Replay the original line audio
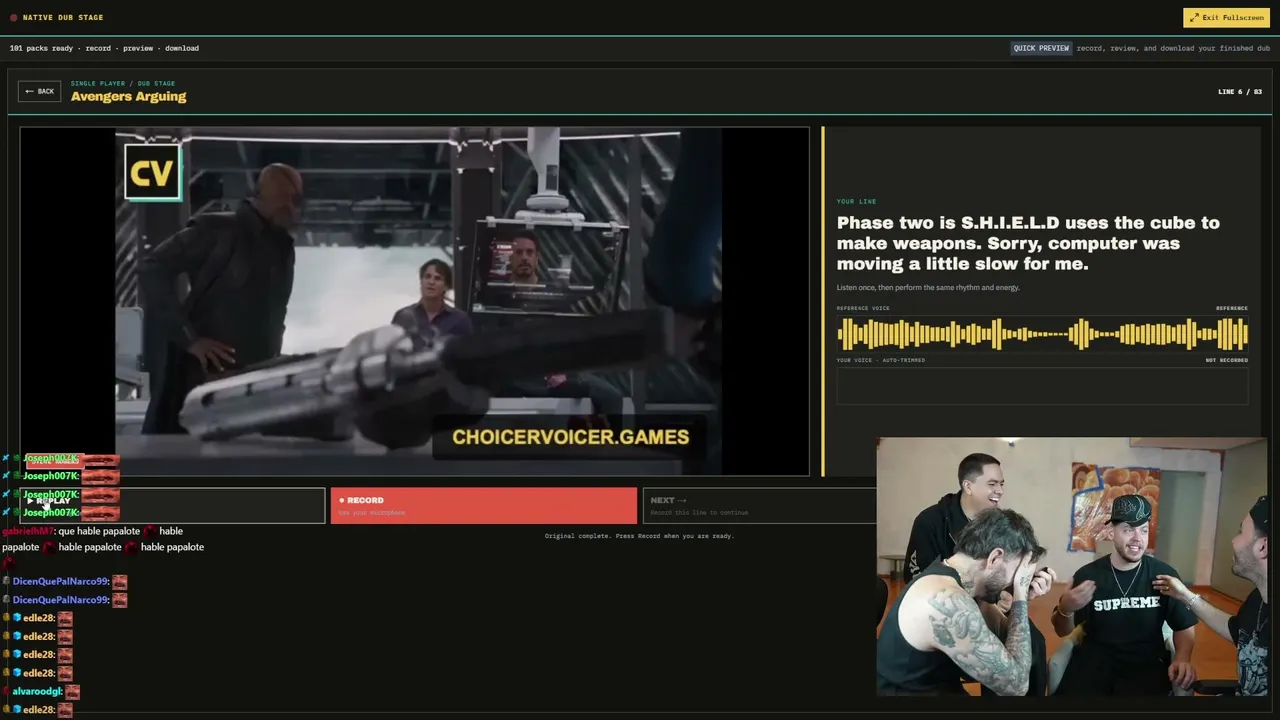 coord(173,505)
